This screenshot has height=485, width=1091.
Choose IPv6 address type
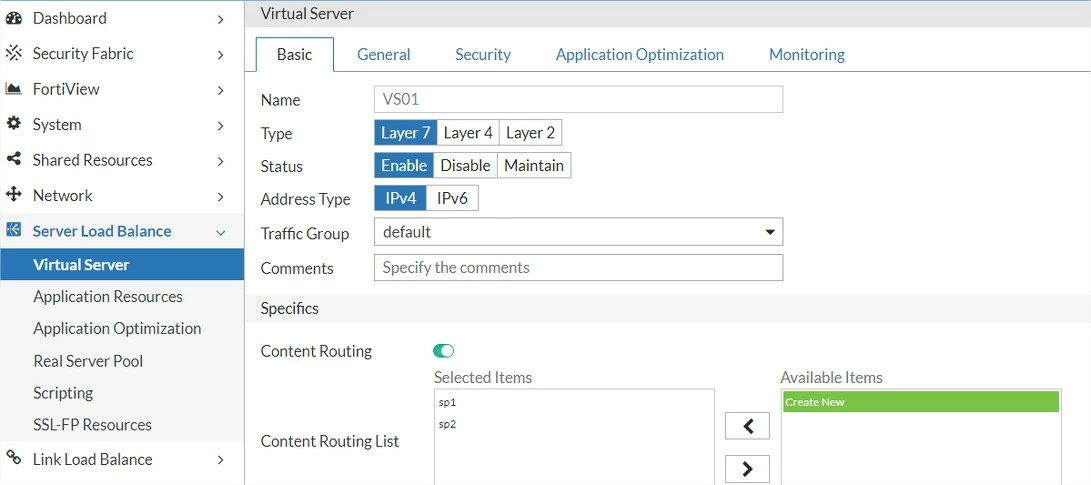click(x=452, y=198)
